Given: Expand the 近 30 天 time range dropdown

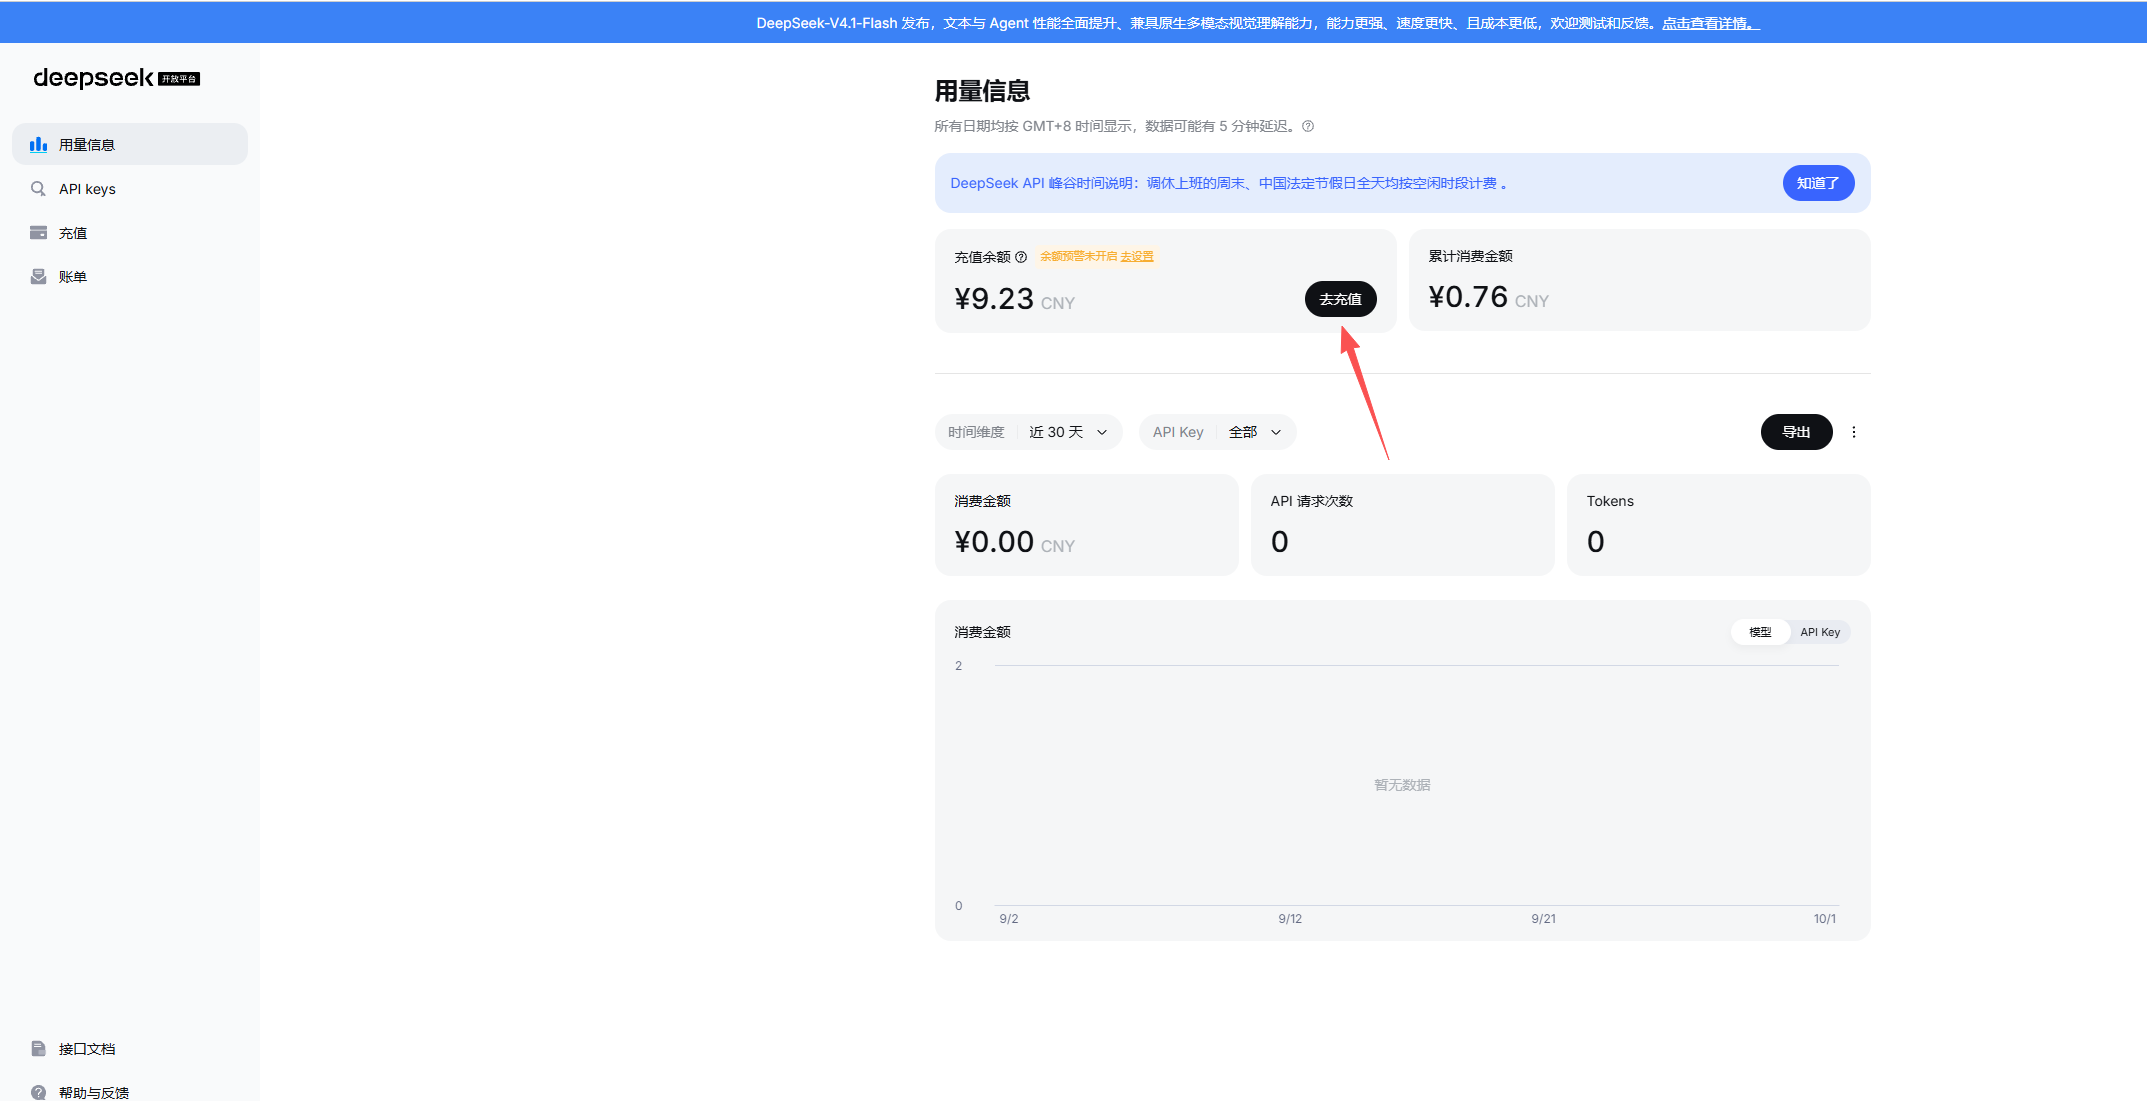Looking at the screenshot, I should point(1069,432).
